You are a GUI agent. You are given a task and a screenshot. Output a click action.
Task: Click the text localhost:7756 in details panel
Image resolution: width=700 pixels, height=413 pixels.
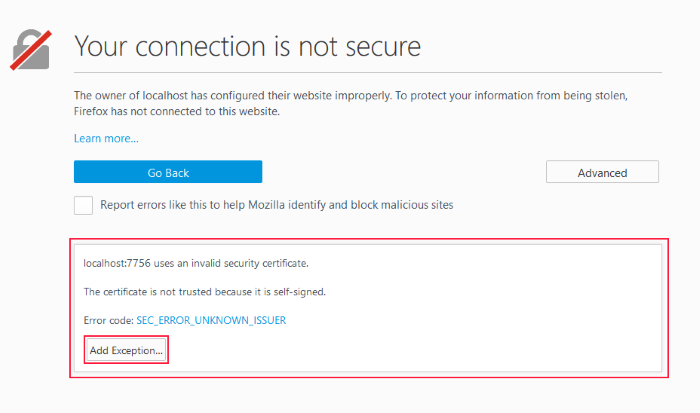[x=117, y=263]
